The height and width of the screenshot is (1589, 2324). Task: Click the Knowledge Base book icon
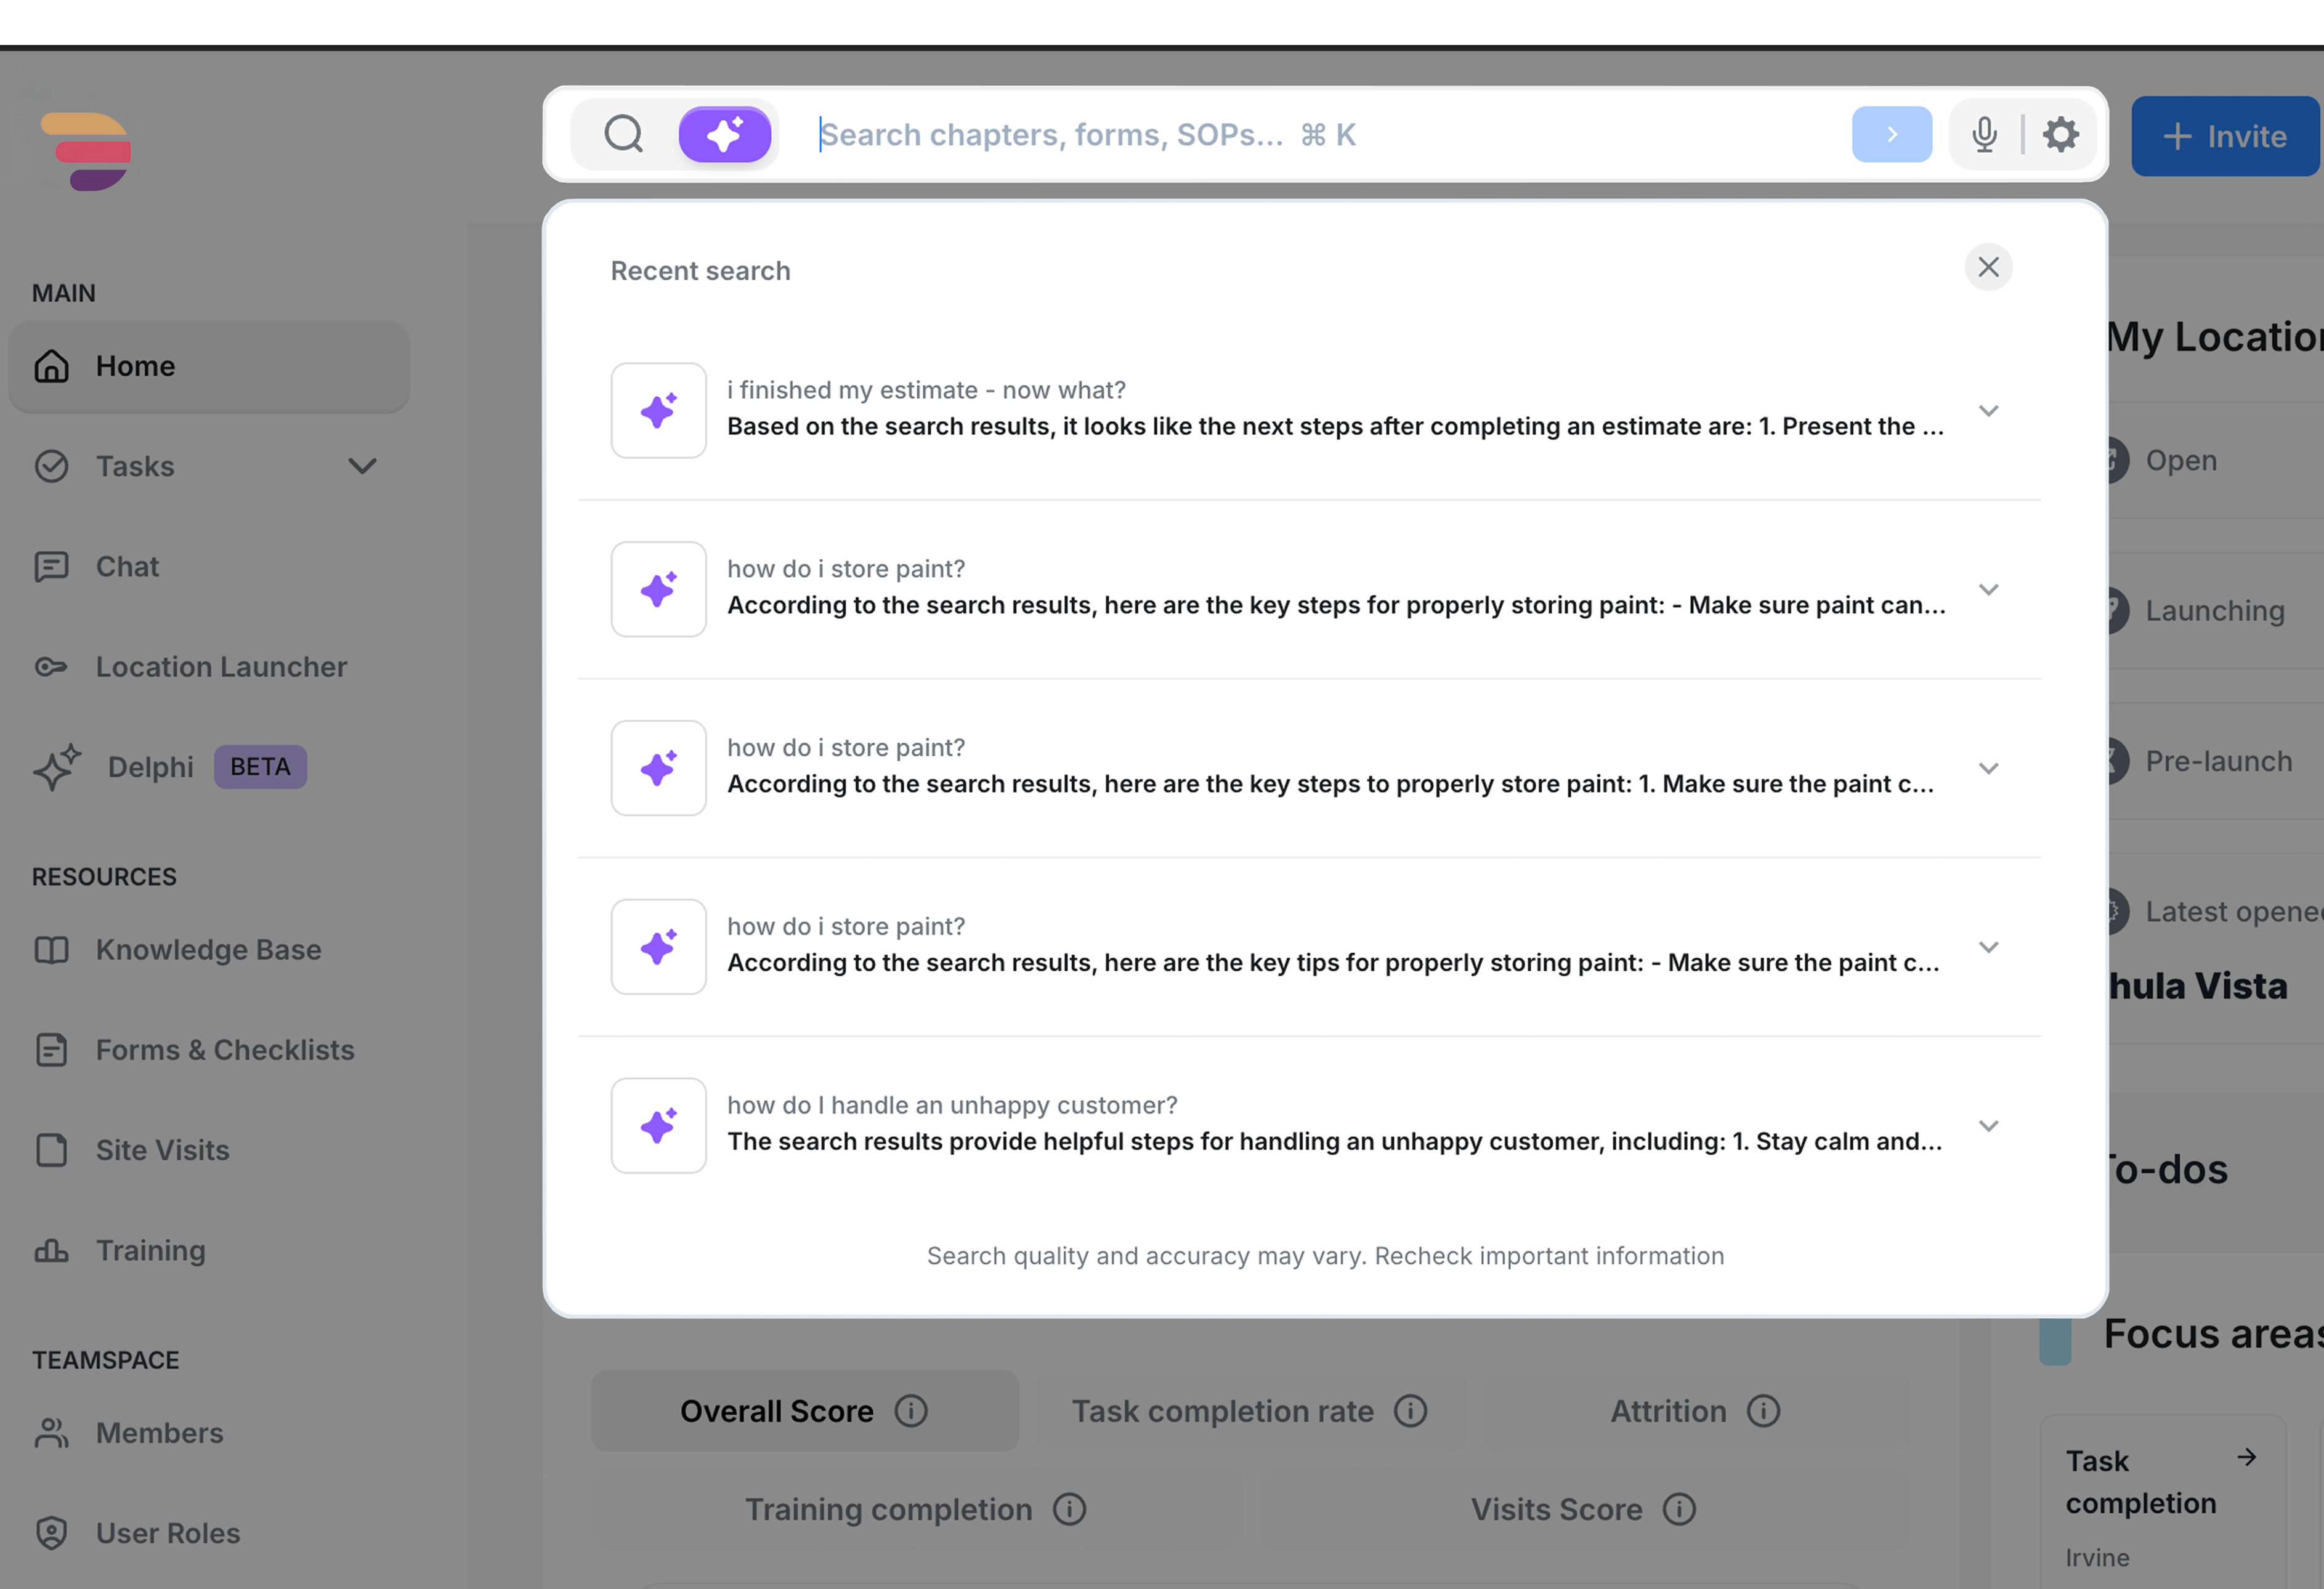tap(51, 950)
